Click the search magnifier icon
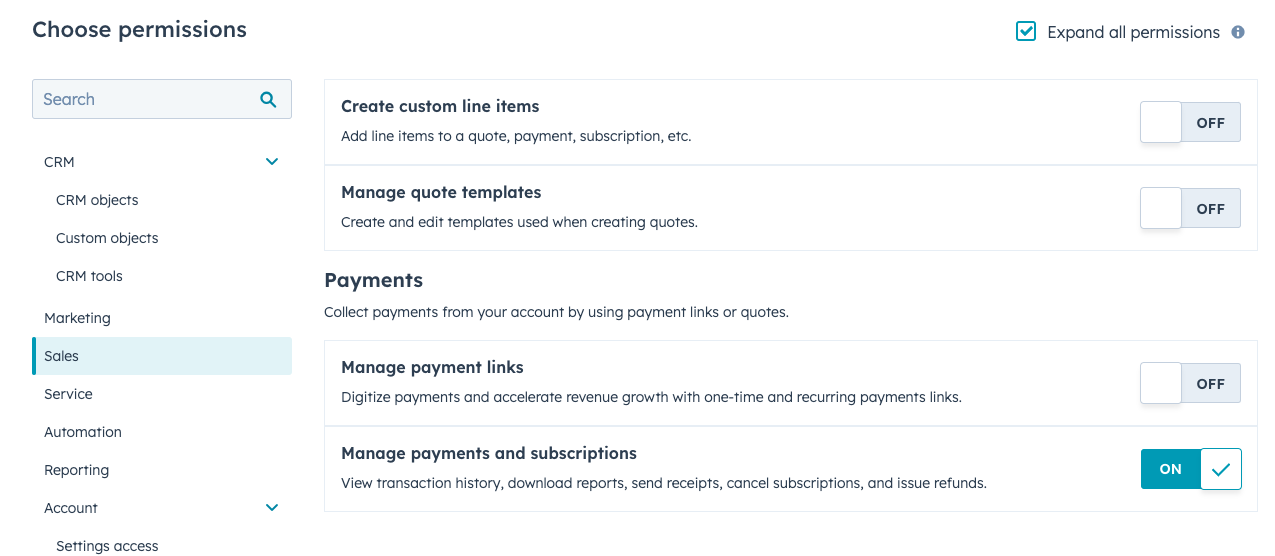 click(x=268, y=99)
